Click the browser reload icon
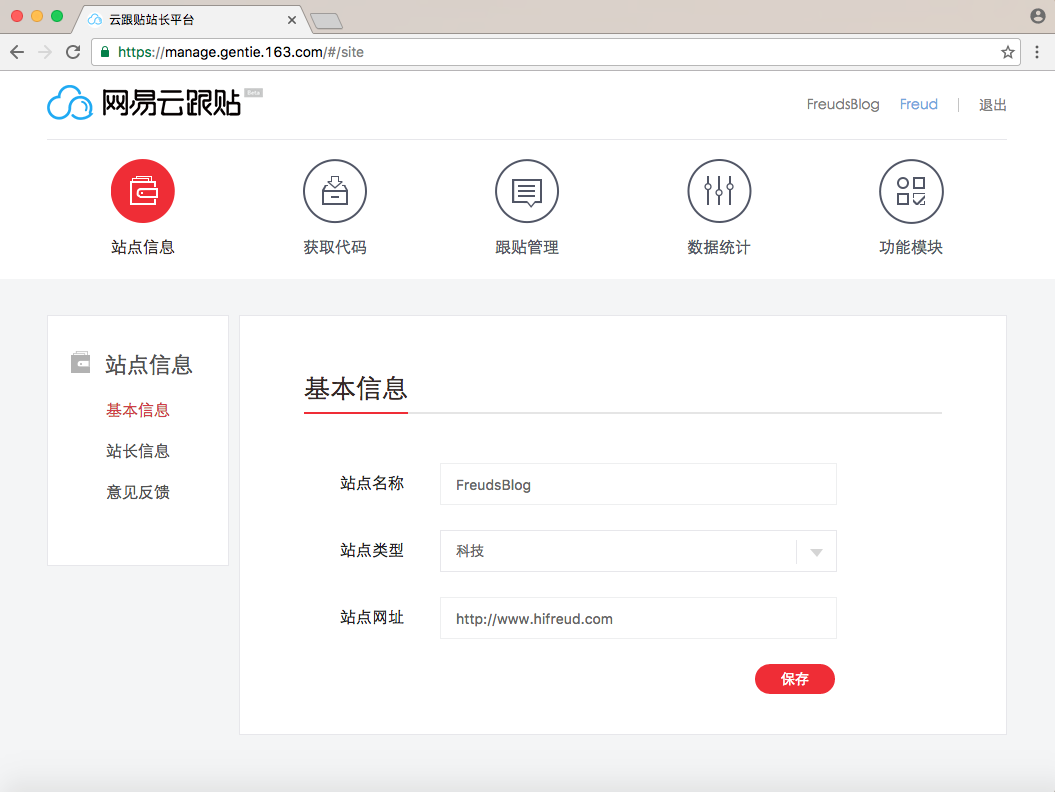The image size is (1055, 792). coord(73,52)
